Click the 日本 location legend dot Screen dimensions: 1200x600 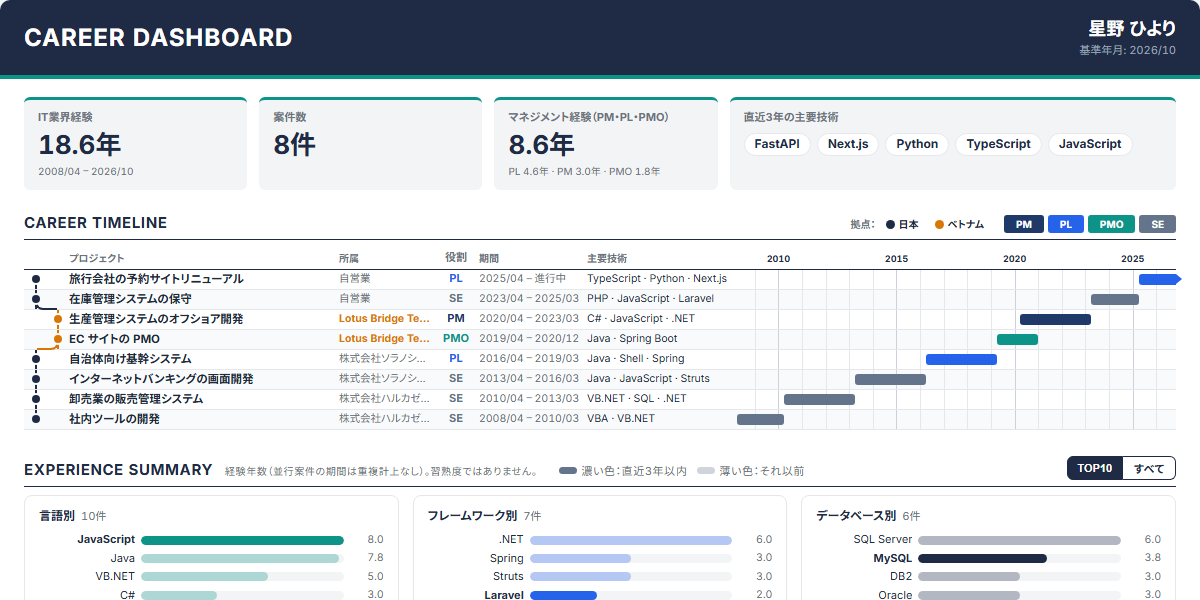890,225
